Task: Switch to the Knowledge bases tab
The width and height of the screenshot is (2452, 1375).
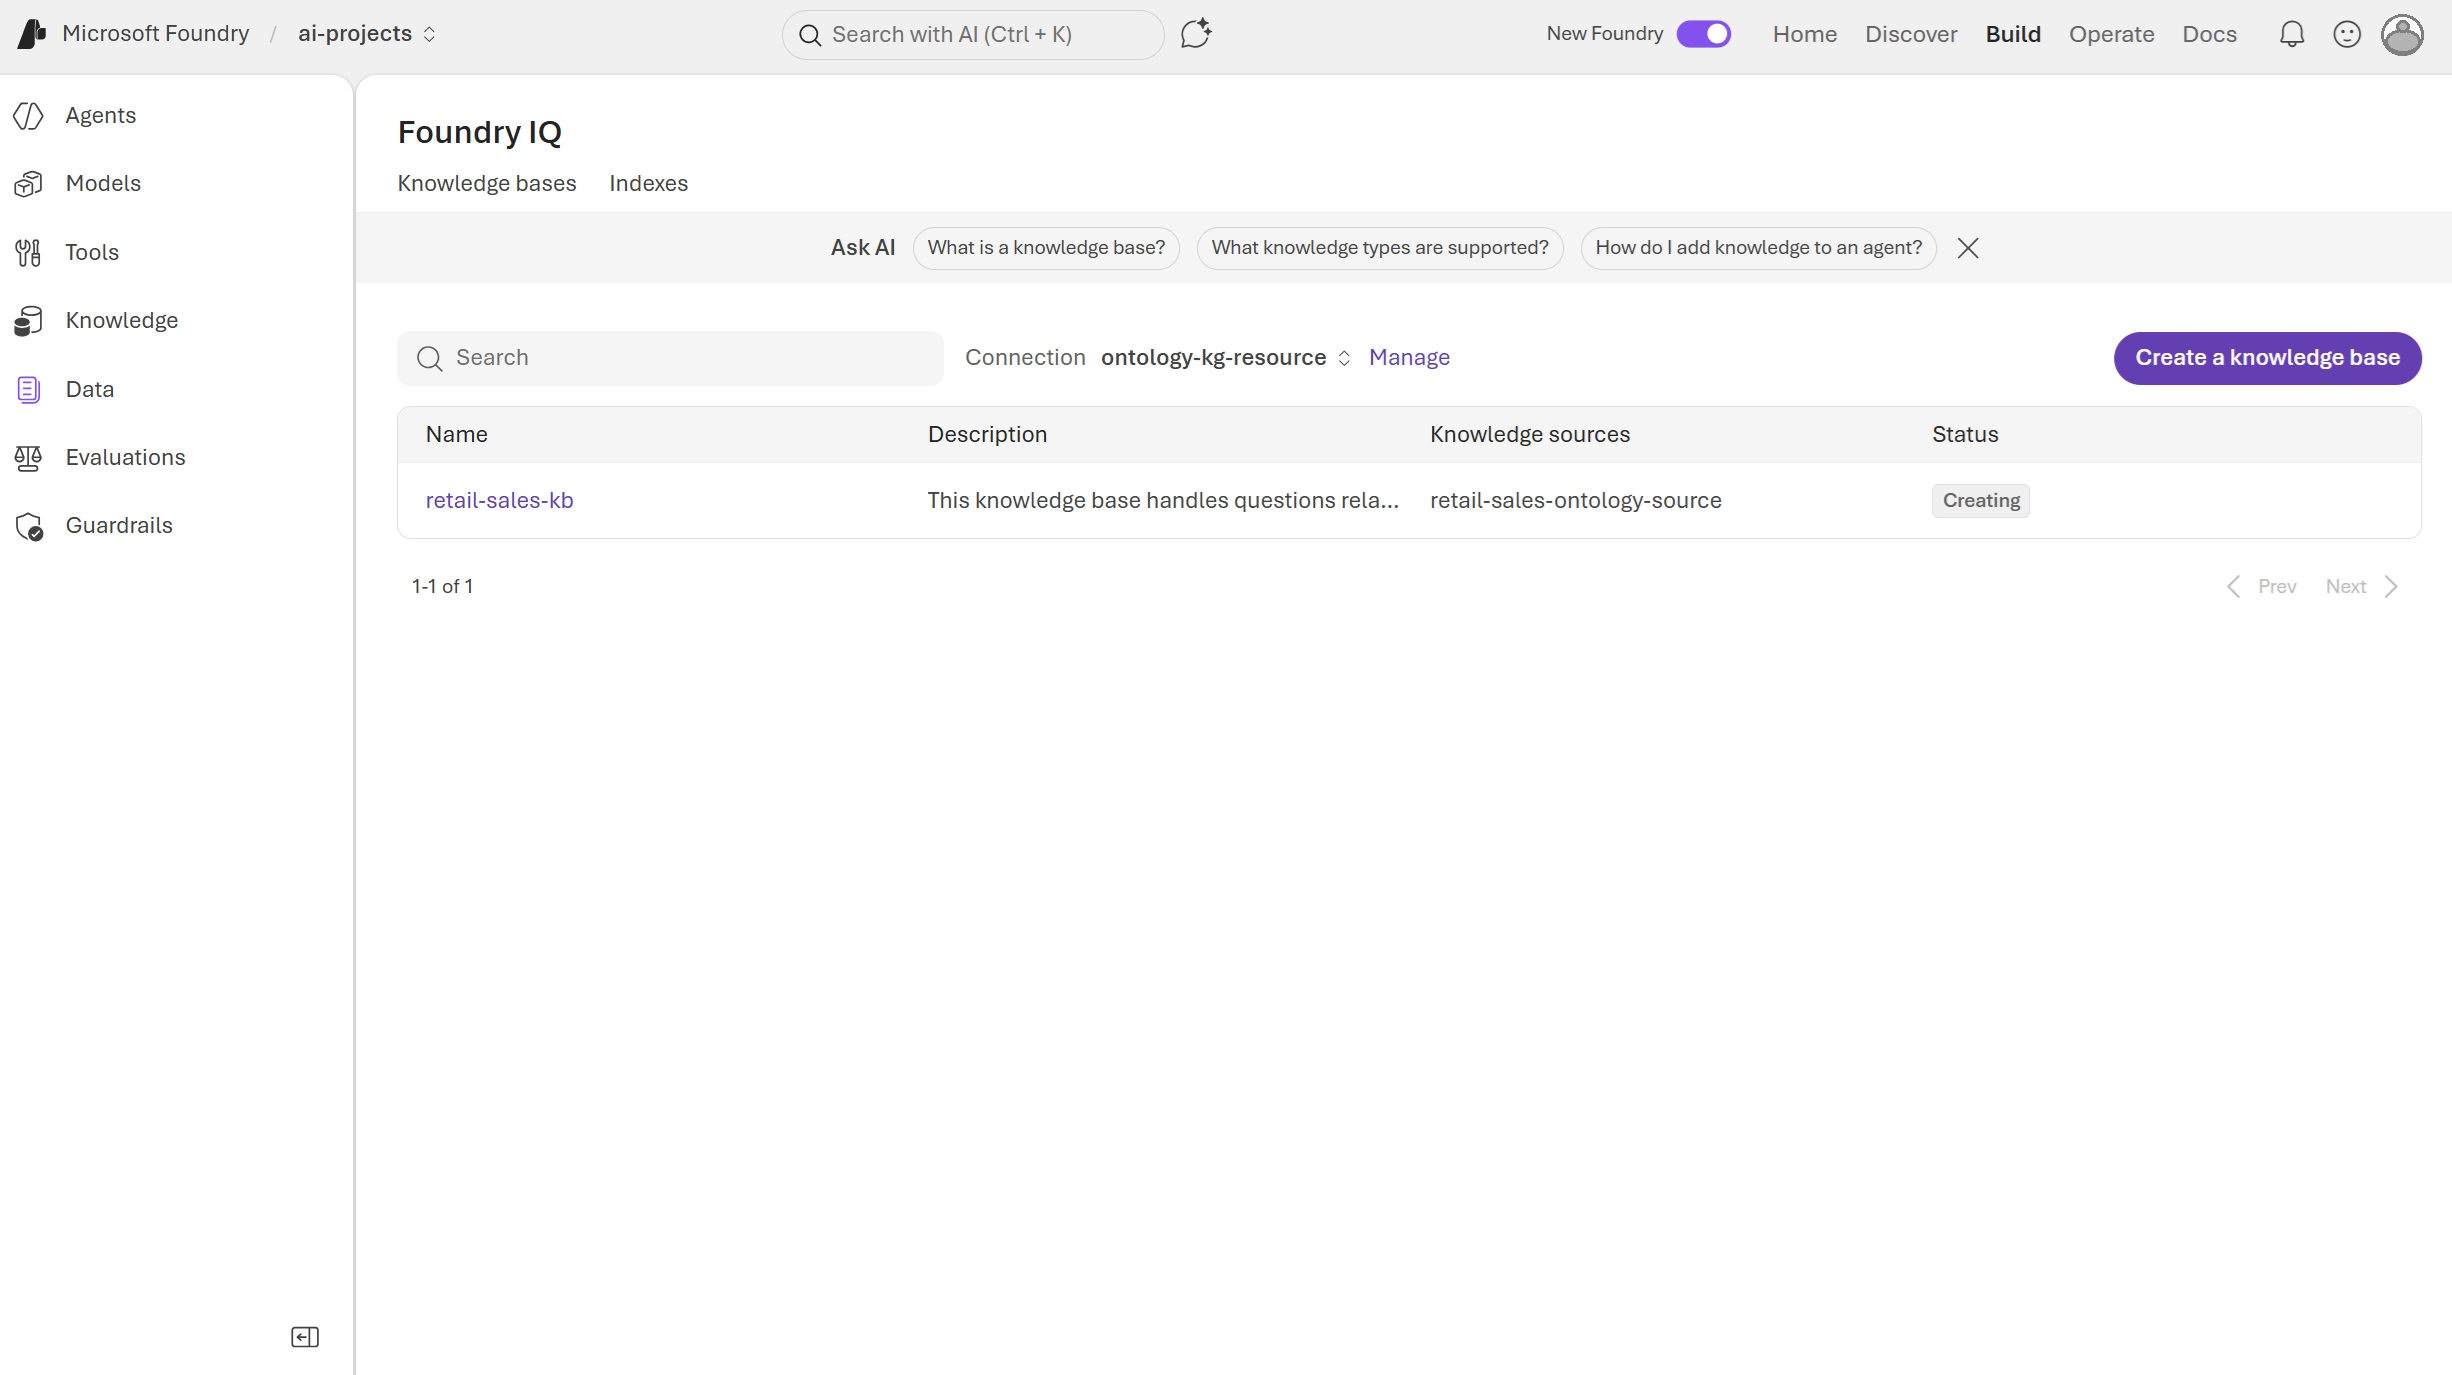Action: tap(487, 184)
